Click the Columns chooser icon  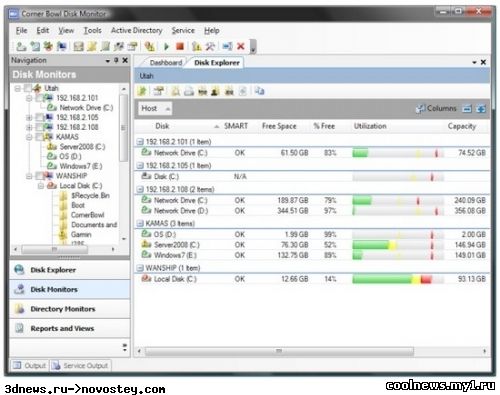(420, 108)
